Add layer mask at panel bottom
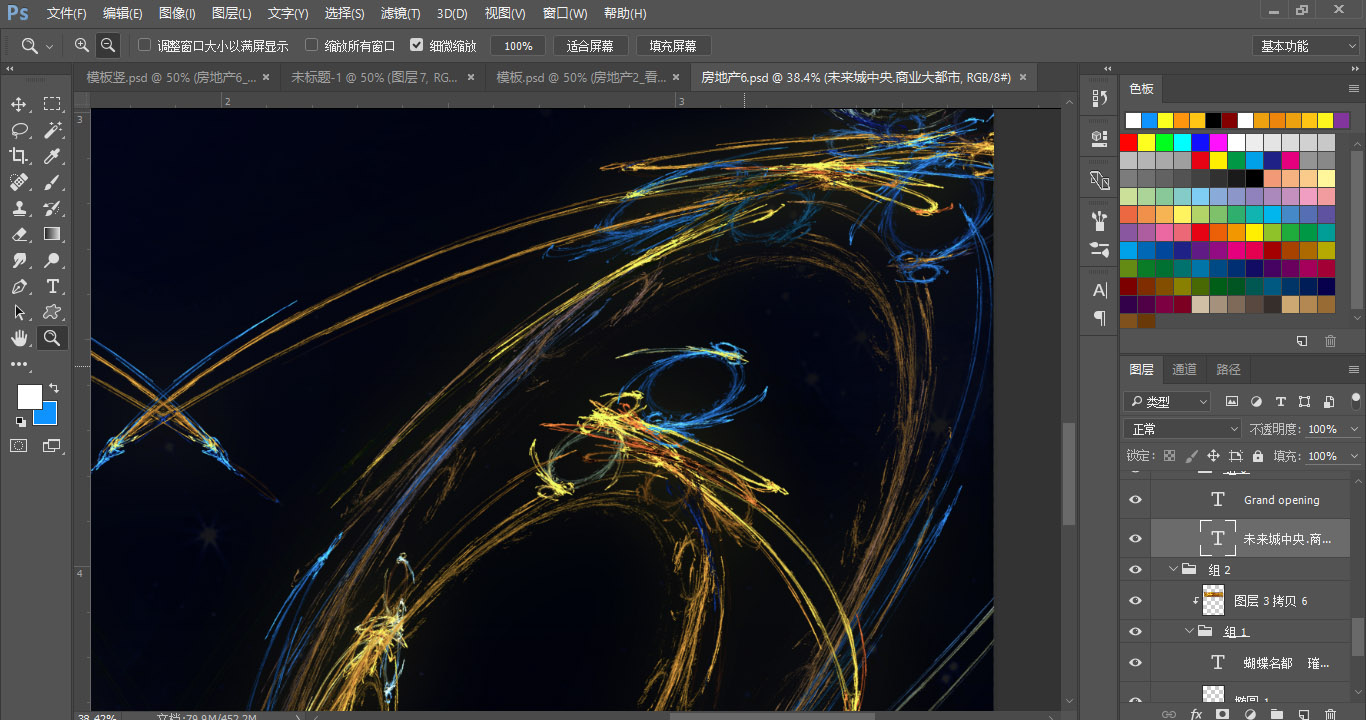 1222,714
